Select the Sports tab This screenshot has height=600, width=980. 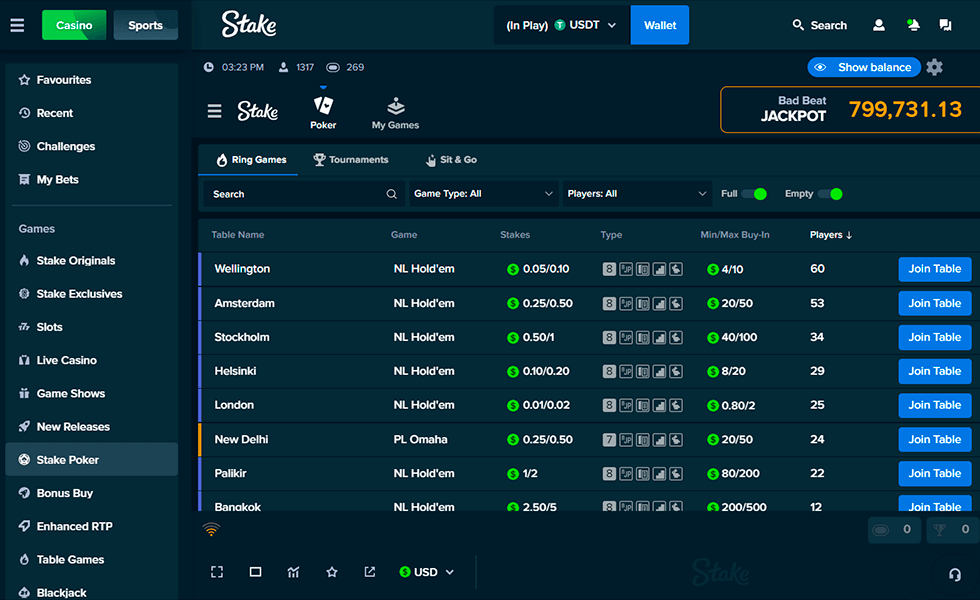[146, 25]
